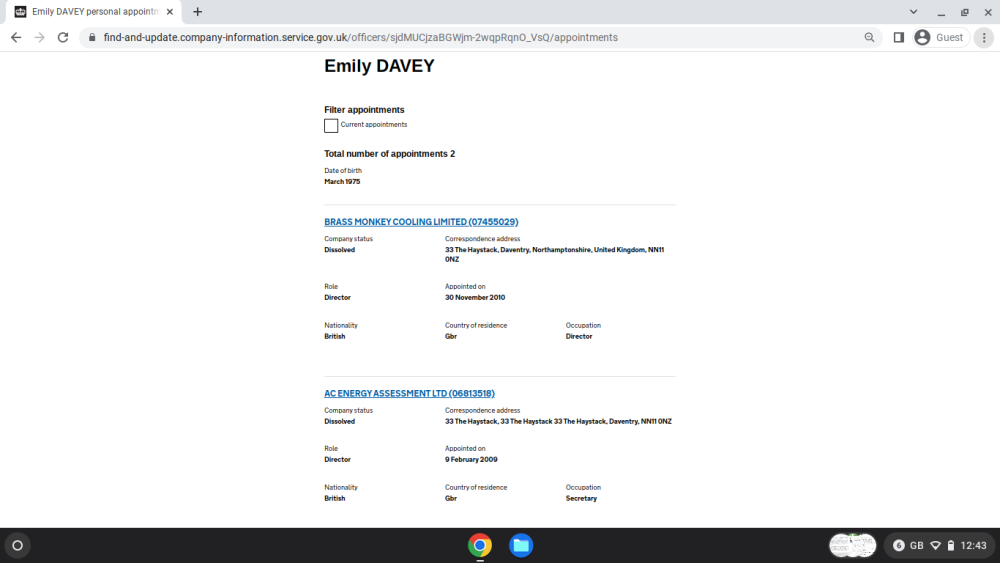Launch Chrome from the shelf
This screenshot has height=563, width=1000.
[480, 546]
